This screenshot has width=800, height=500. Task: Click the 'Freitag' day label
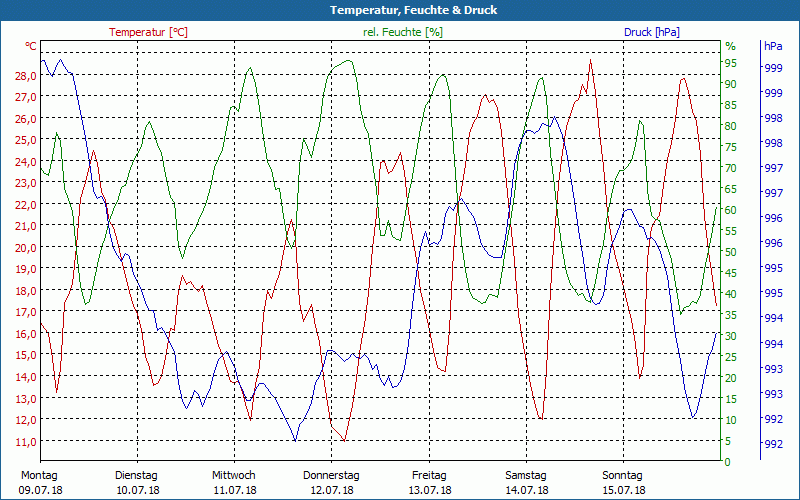coord(429,476)
